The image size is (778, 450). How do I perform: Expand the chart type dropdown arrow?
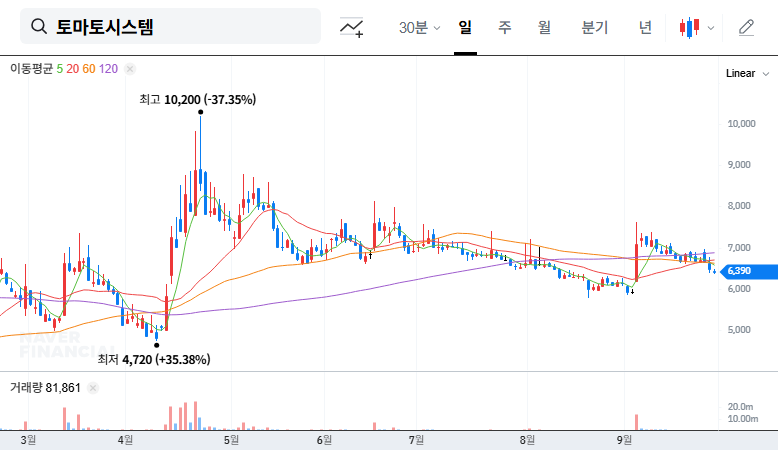[711, 28]
